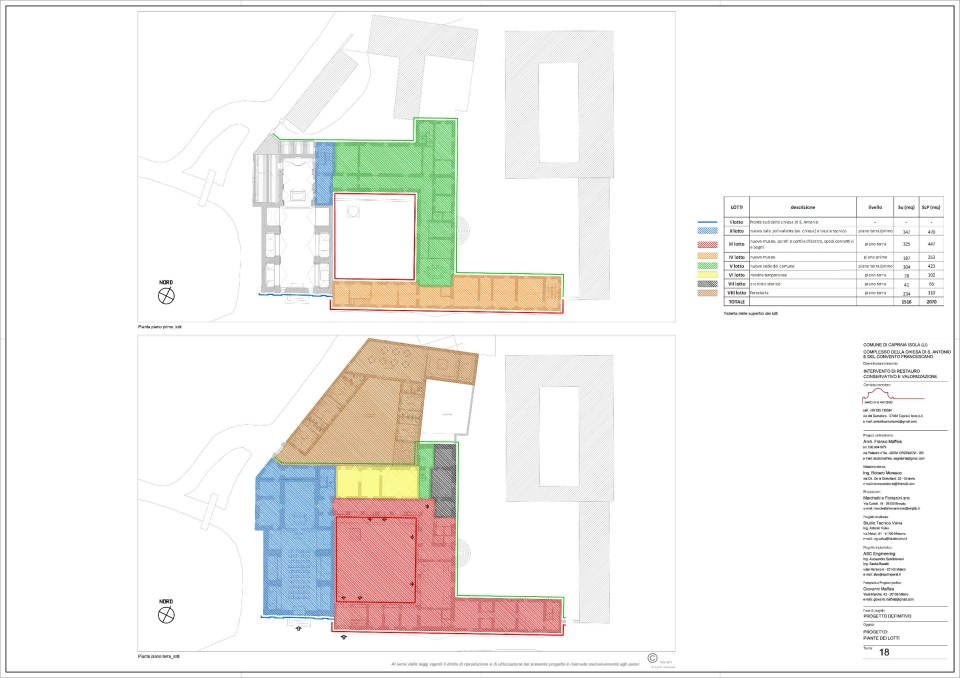Screen dimensions: 960x678
Task: Click the TOTALE row in lots table
Action: (x=737, y=301)
